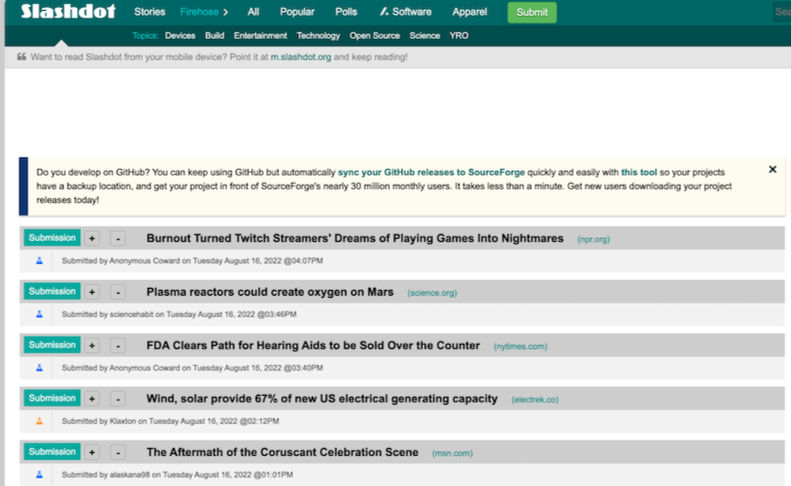This screenshot has width=791, height=486.
Task: Click user icon next to sciencehabit submission
Action: coord(40,314)
